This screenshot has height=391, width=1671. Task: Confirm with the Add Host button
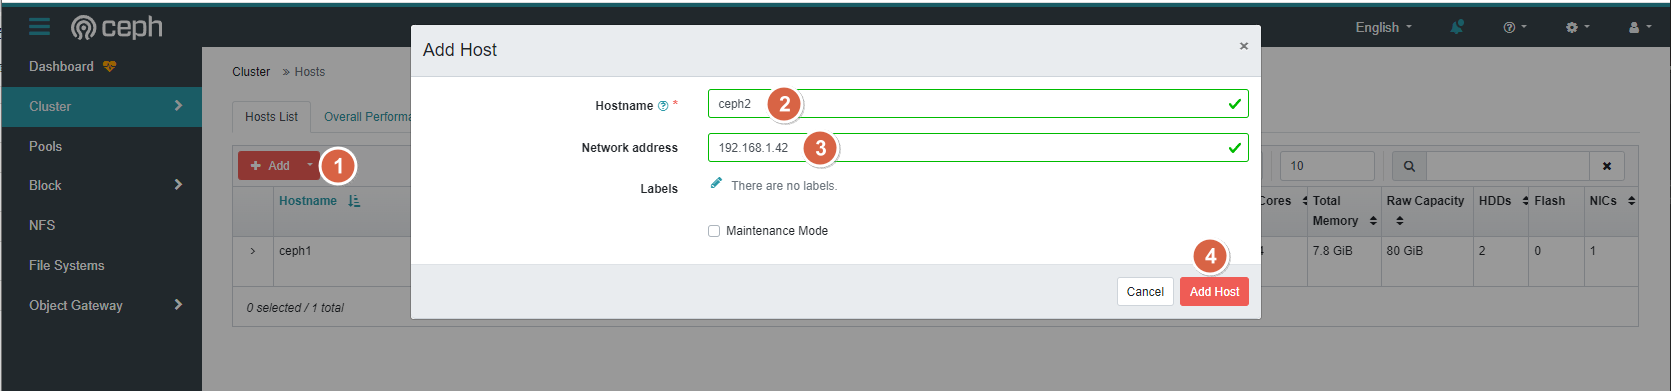[x=1214, y=292]
